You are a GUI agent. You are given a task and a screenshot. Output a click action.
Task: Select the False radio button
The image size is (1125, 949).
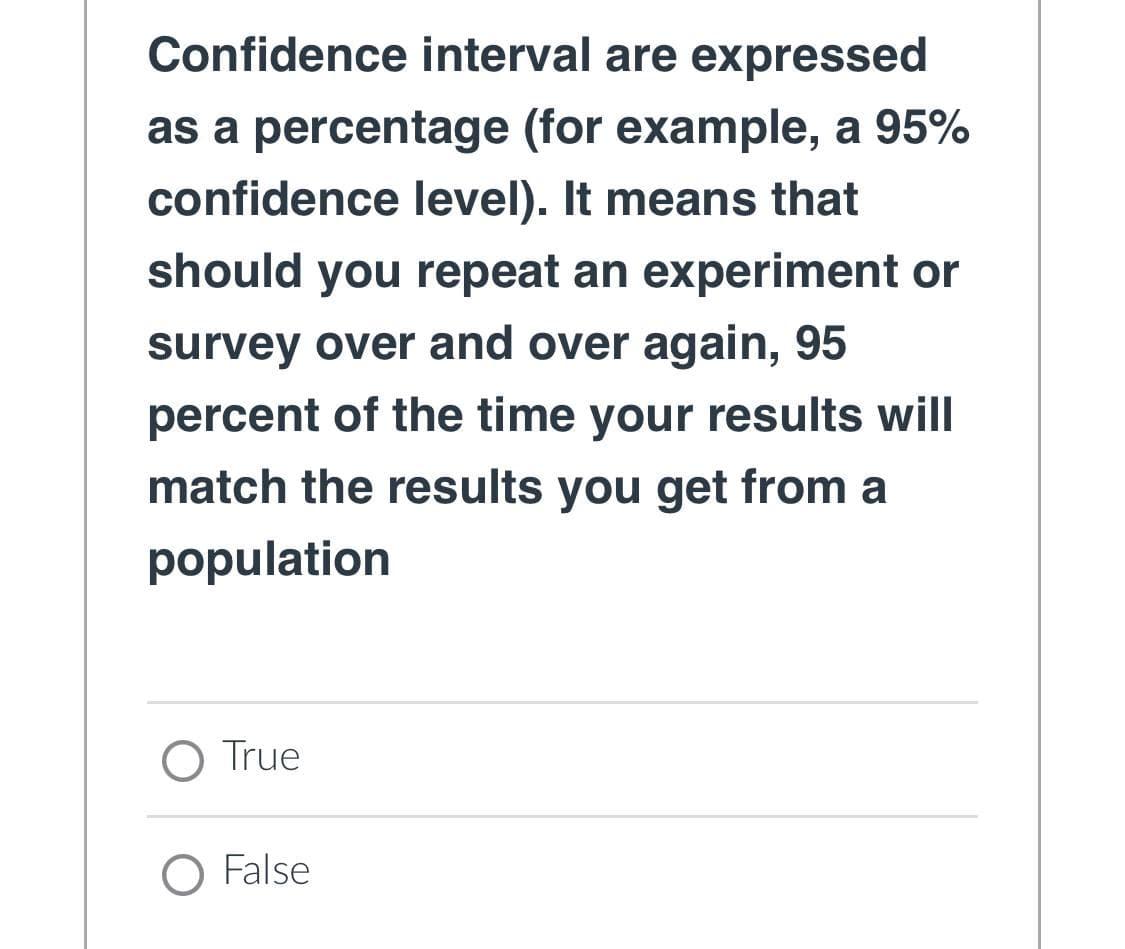click(x=182, y=872)
